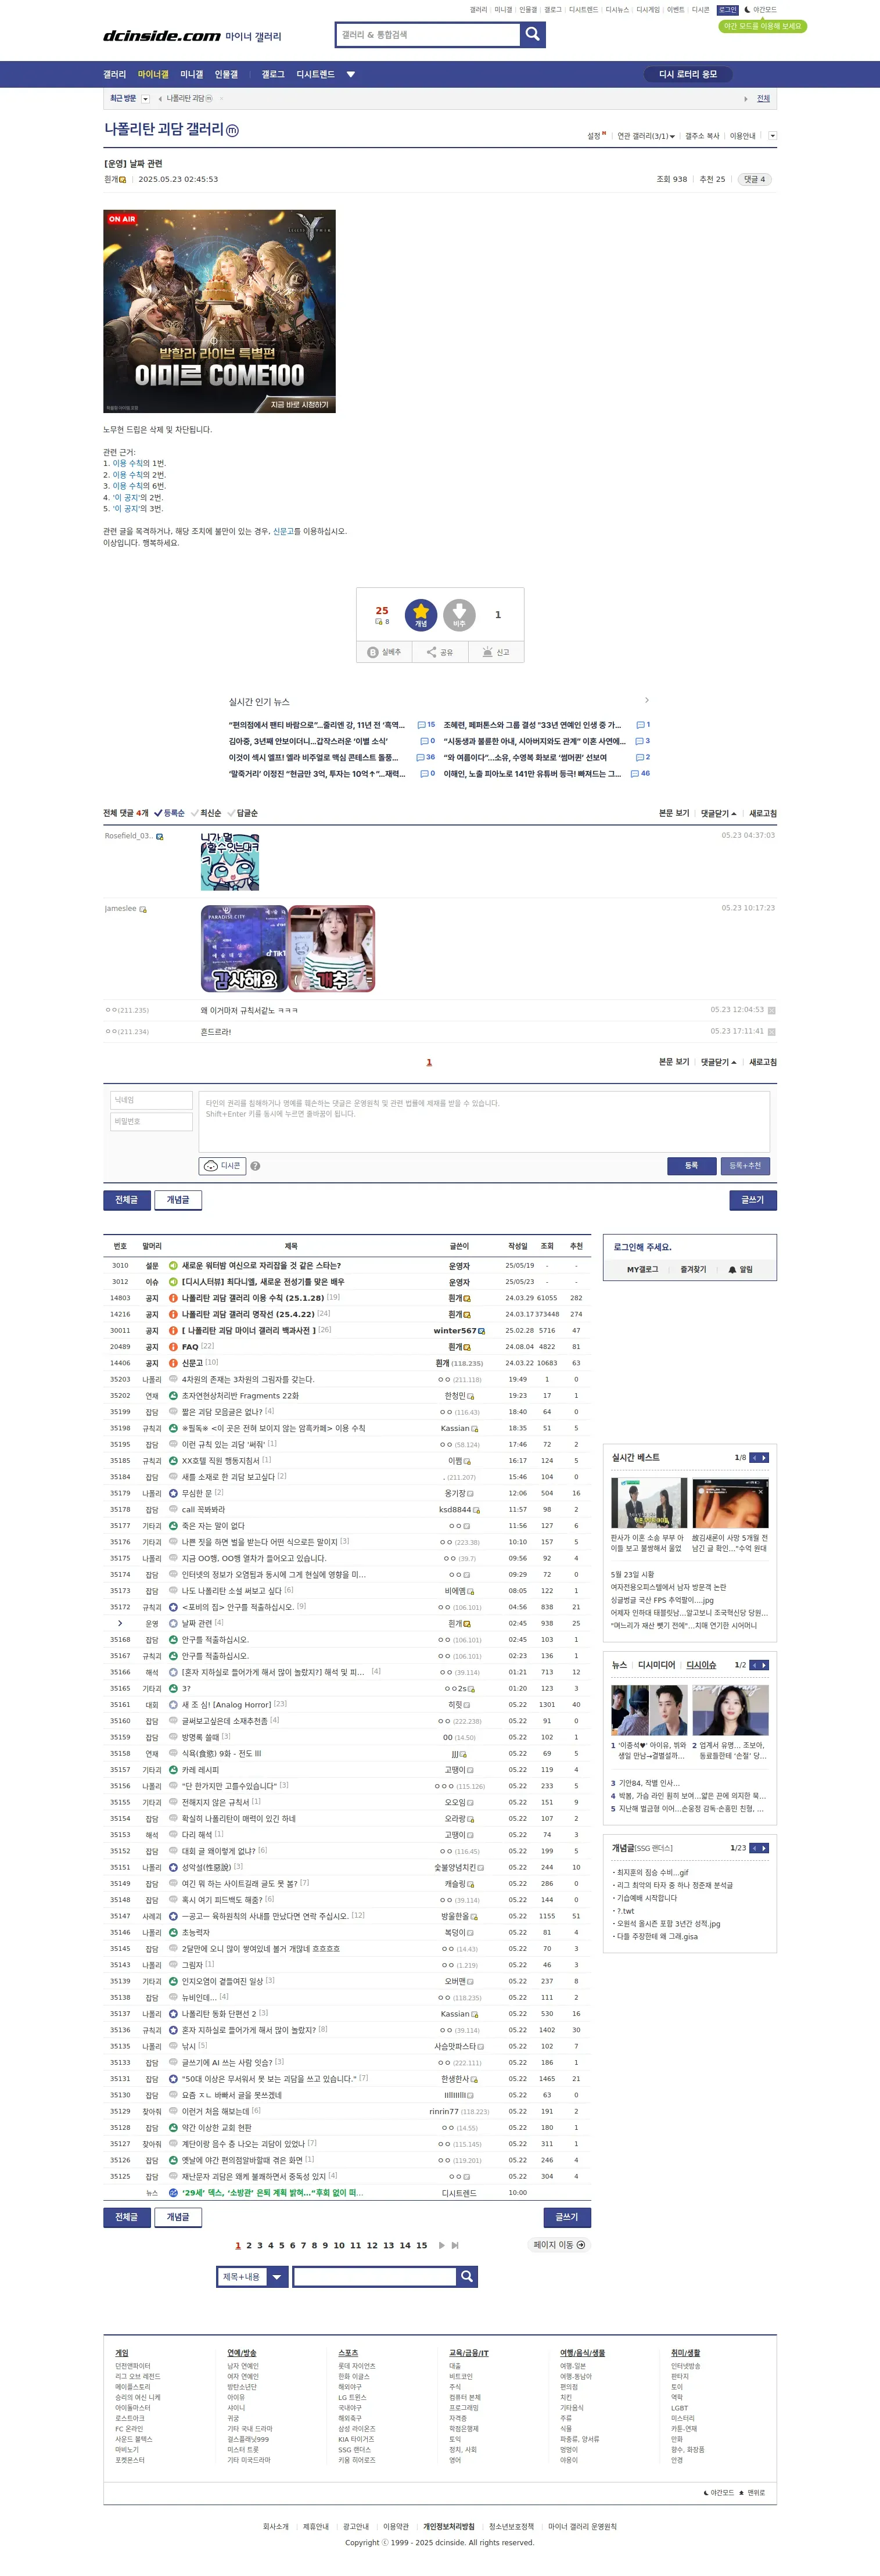The image size is (880, 2576).
Task: Open the 연관 갤러리(3/1) dropdown
Action: click(x=646, y=136)
